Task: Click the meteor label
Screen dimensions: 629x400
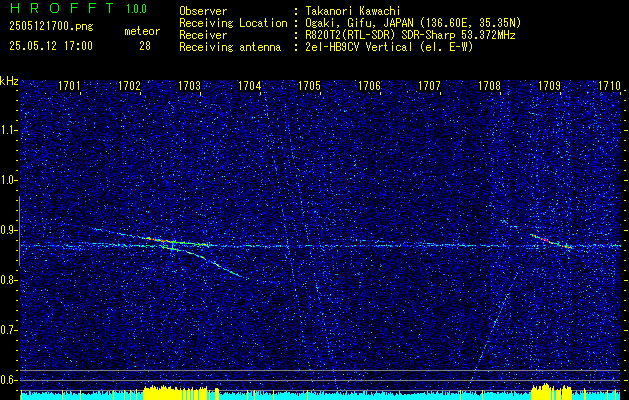Action: pyautogui.click(x=142, y=31)
